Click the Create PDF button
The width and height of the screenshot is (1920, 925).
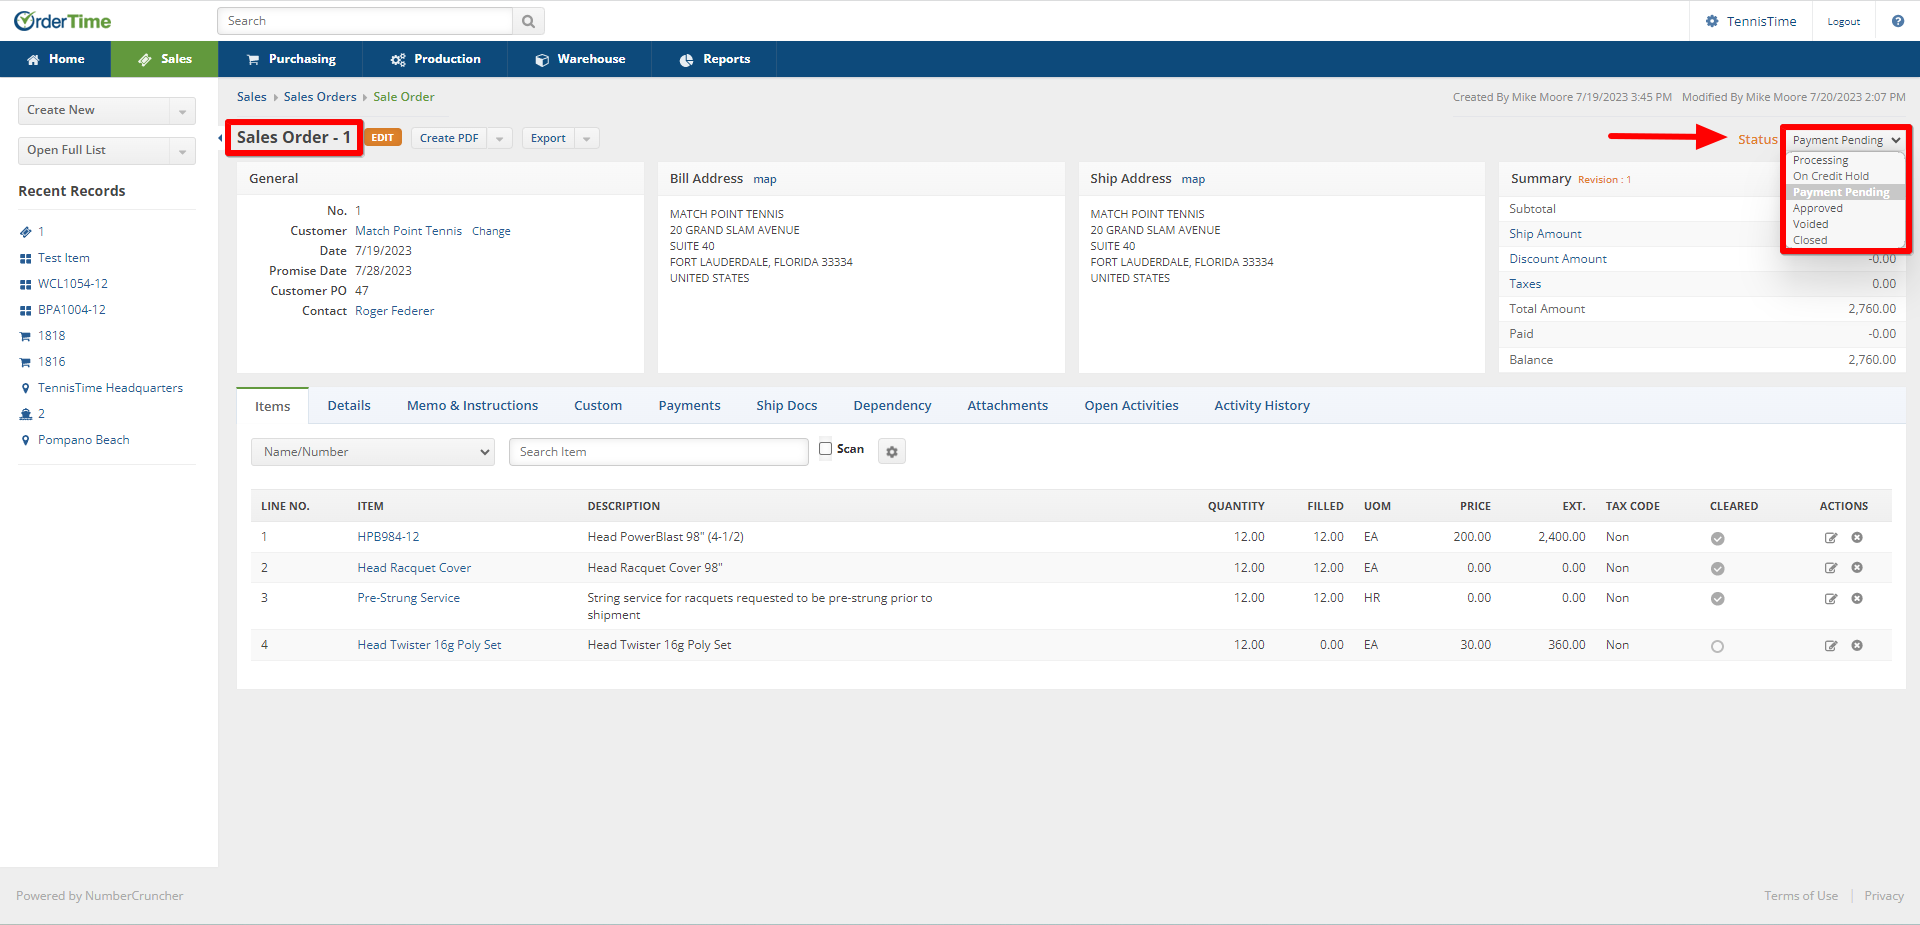pyautogui.click(x=449, y=138)
